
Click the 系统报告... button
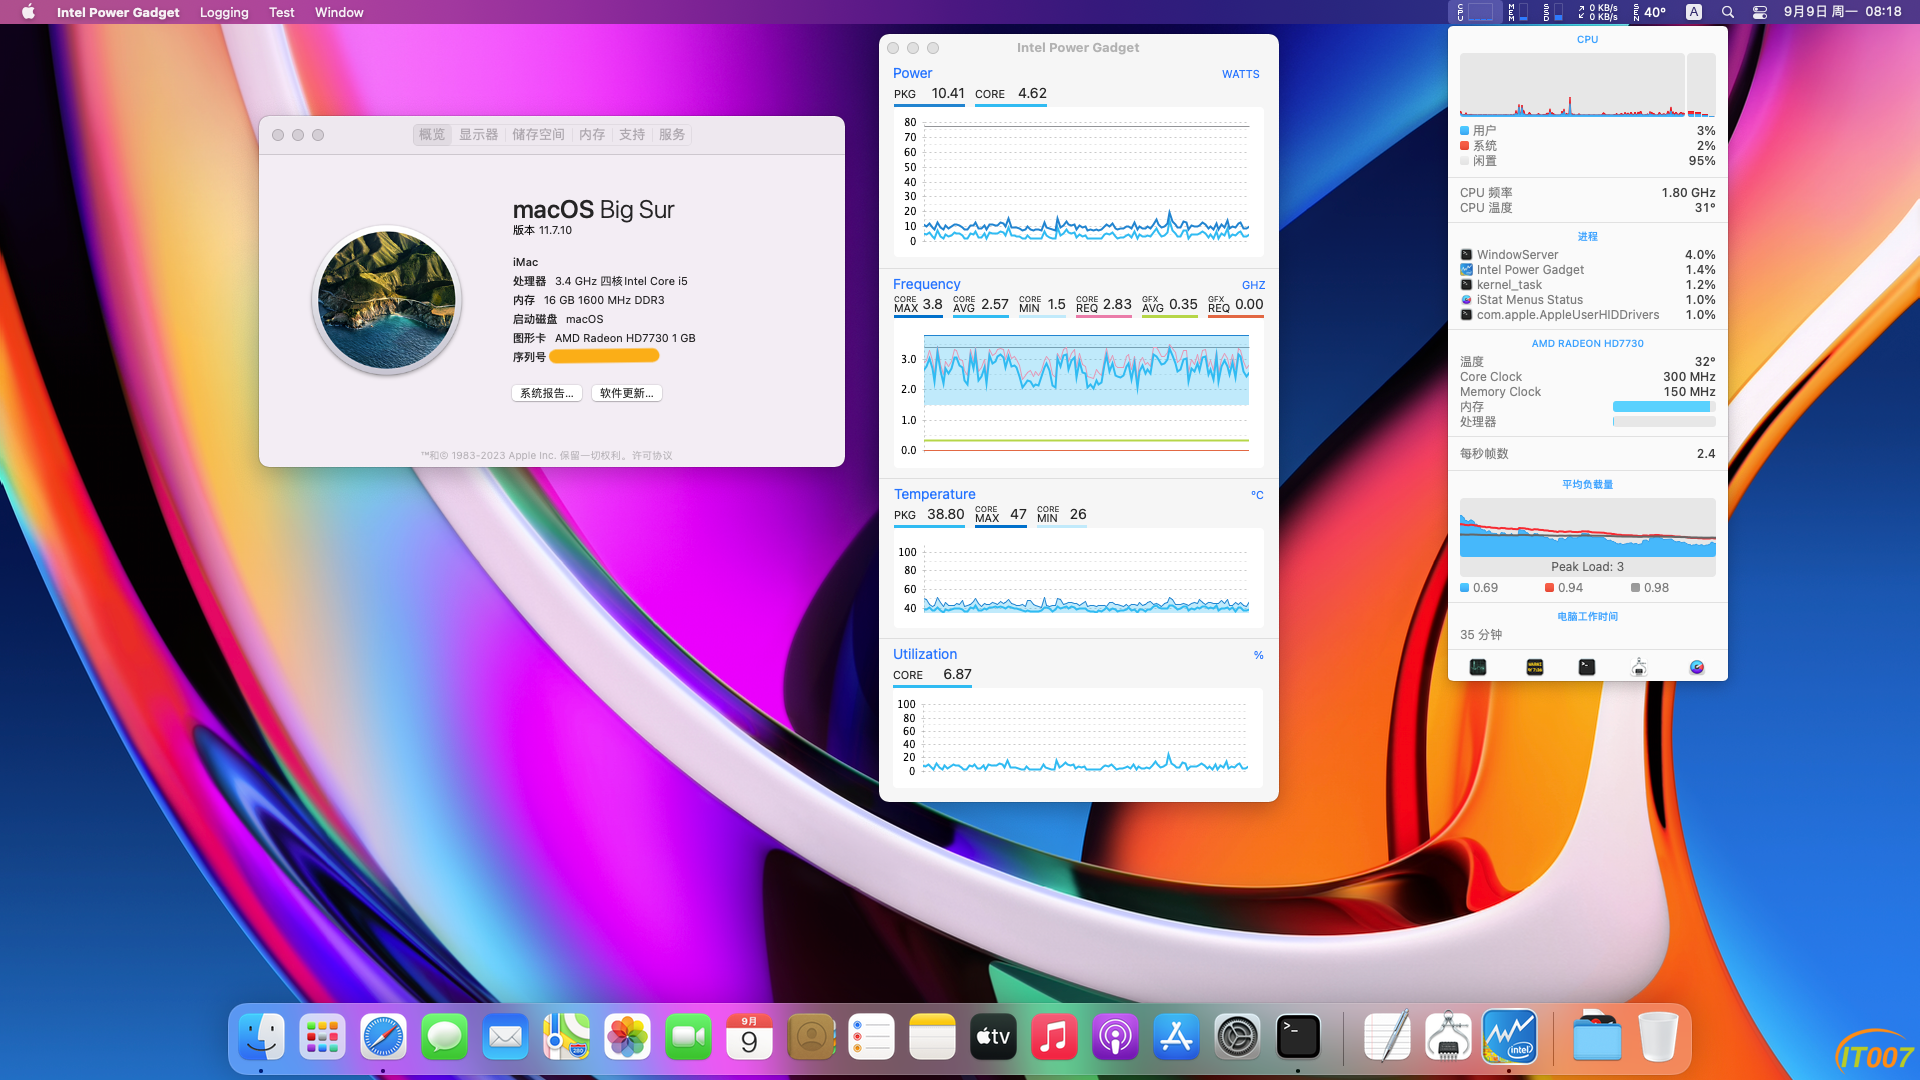[547, 393]
